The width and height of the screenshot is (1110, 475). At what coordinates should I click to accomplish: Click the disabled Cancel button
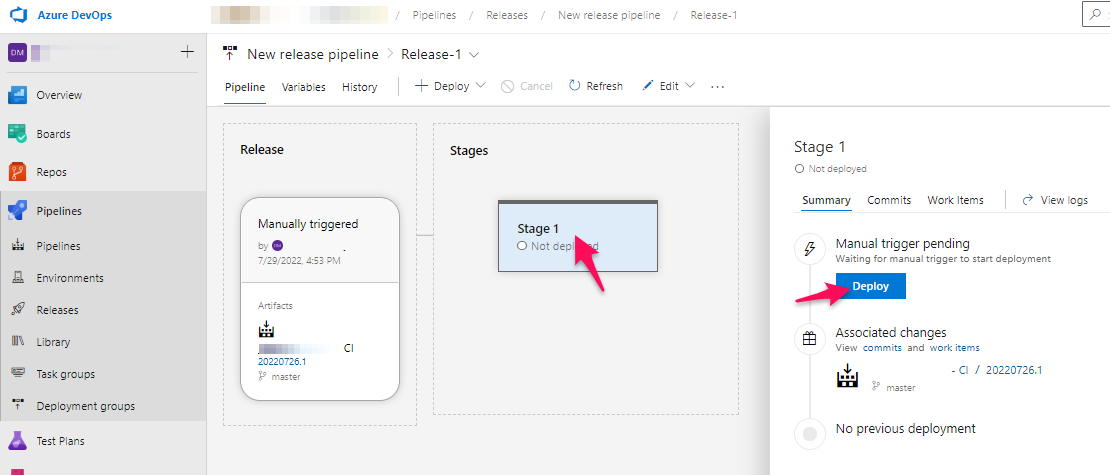click(x=527, y=86)
